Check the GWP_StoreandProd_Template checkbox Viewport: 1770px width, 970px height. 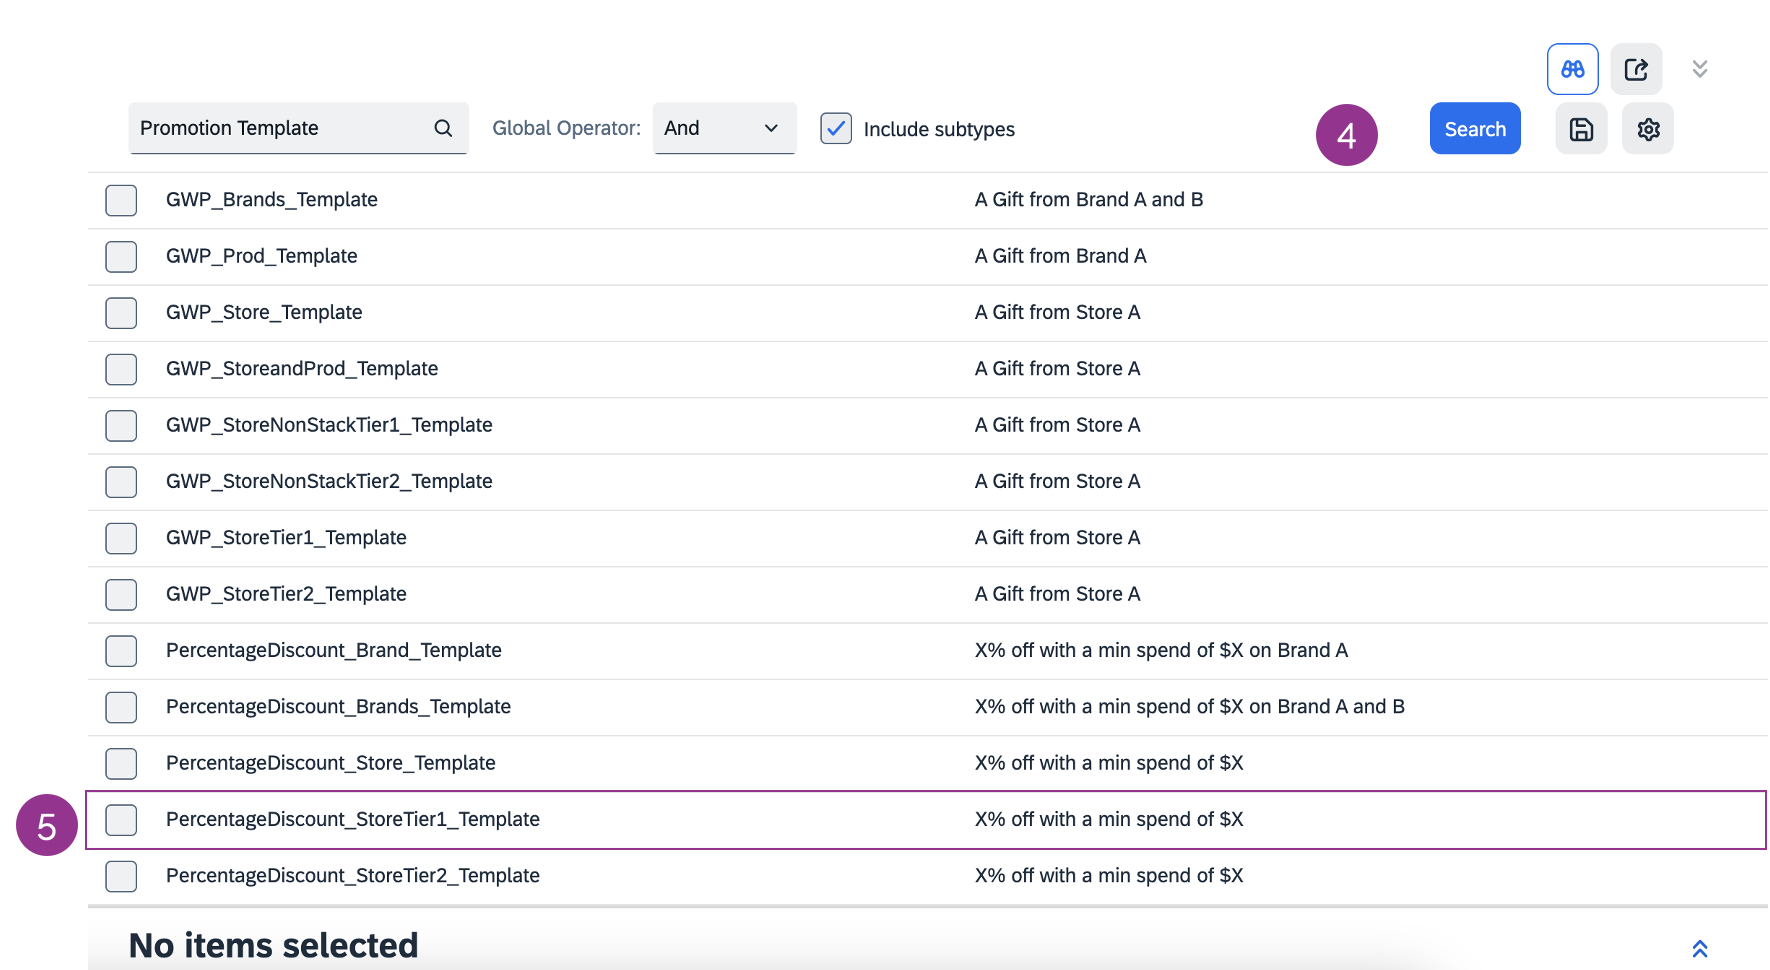coord(121,369)
